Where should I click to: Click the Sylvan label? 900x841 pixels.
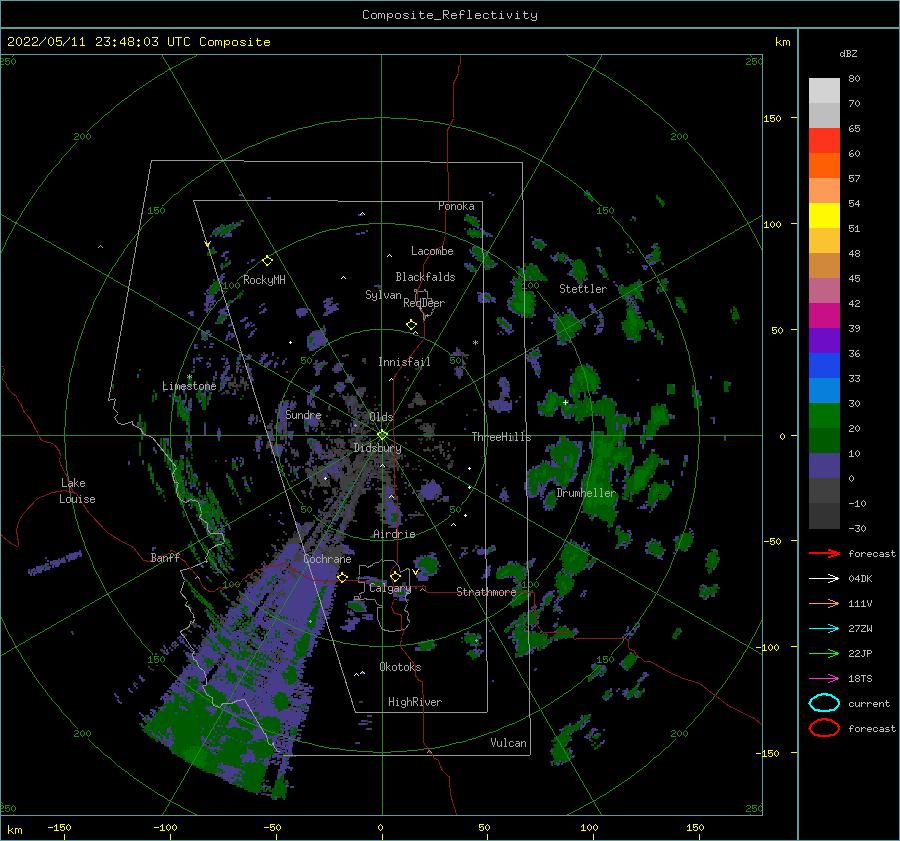383,295
